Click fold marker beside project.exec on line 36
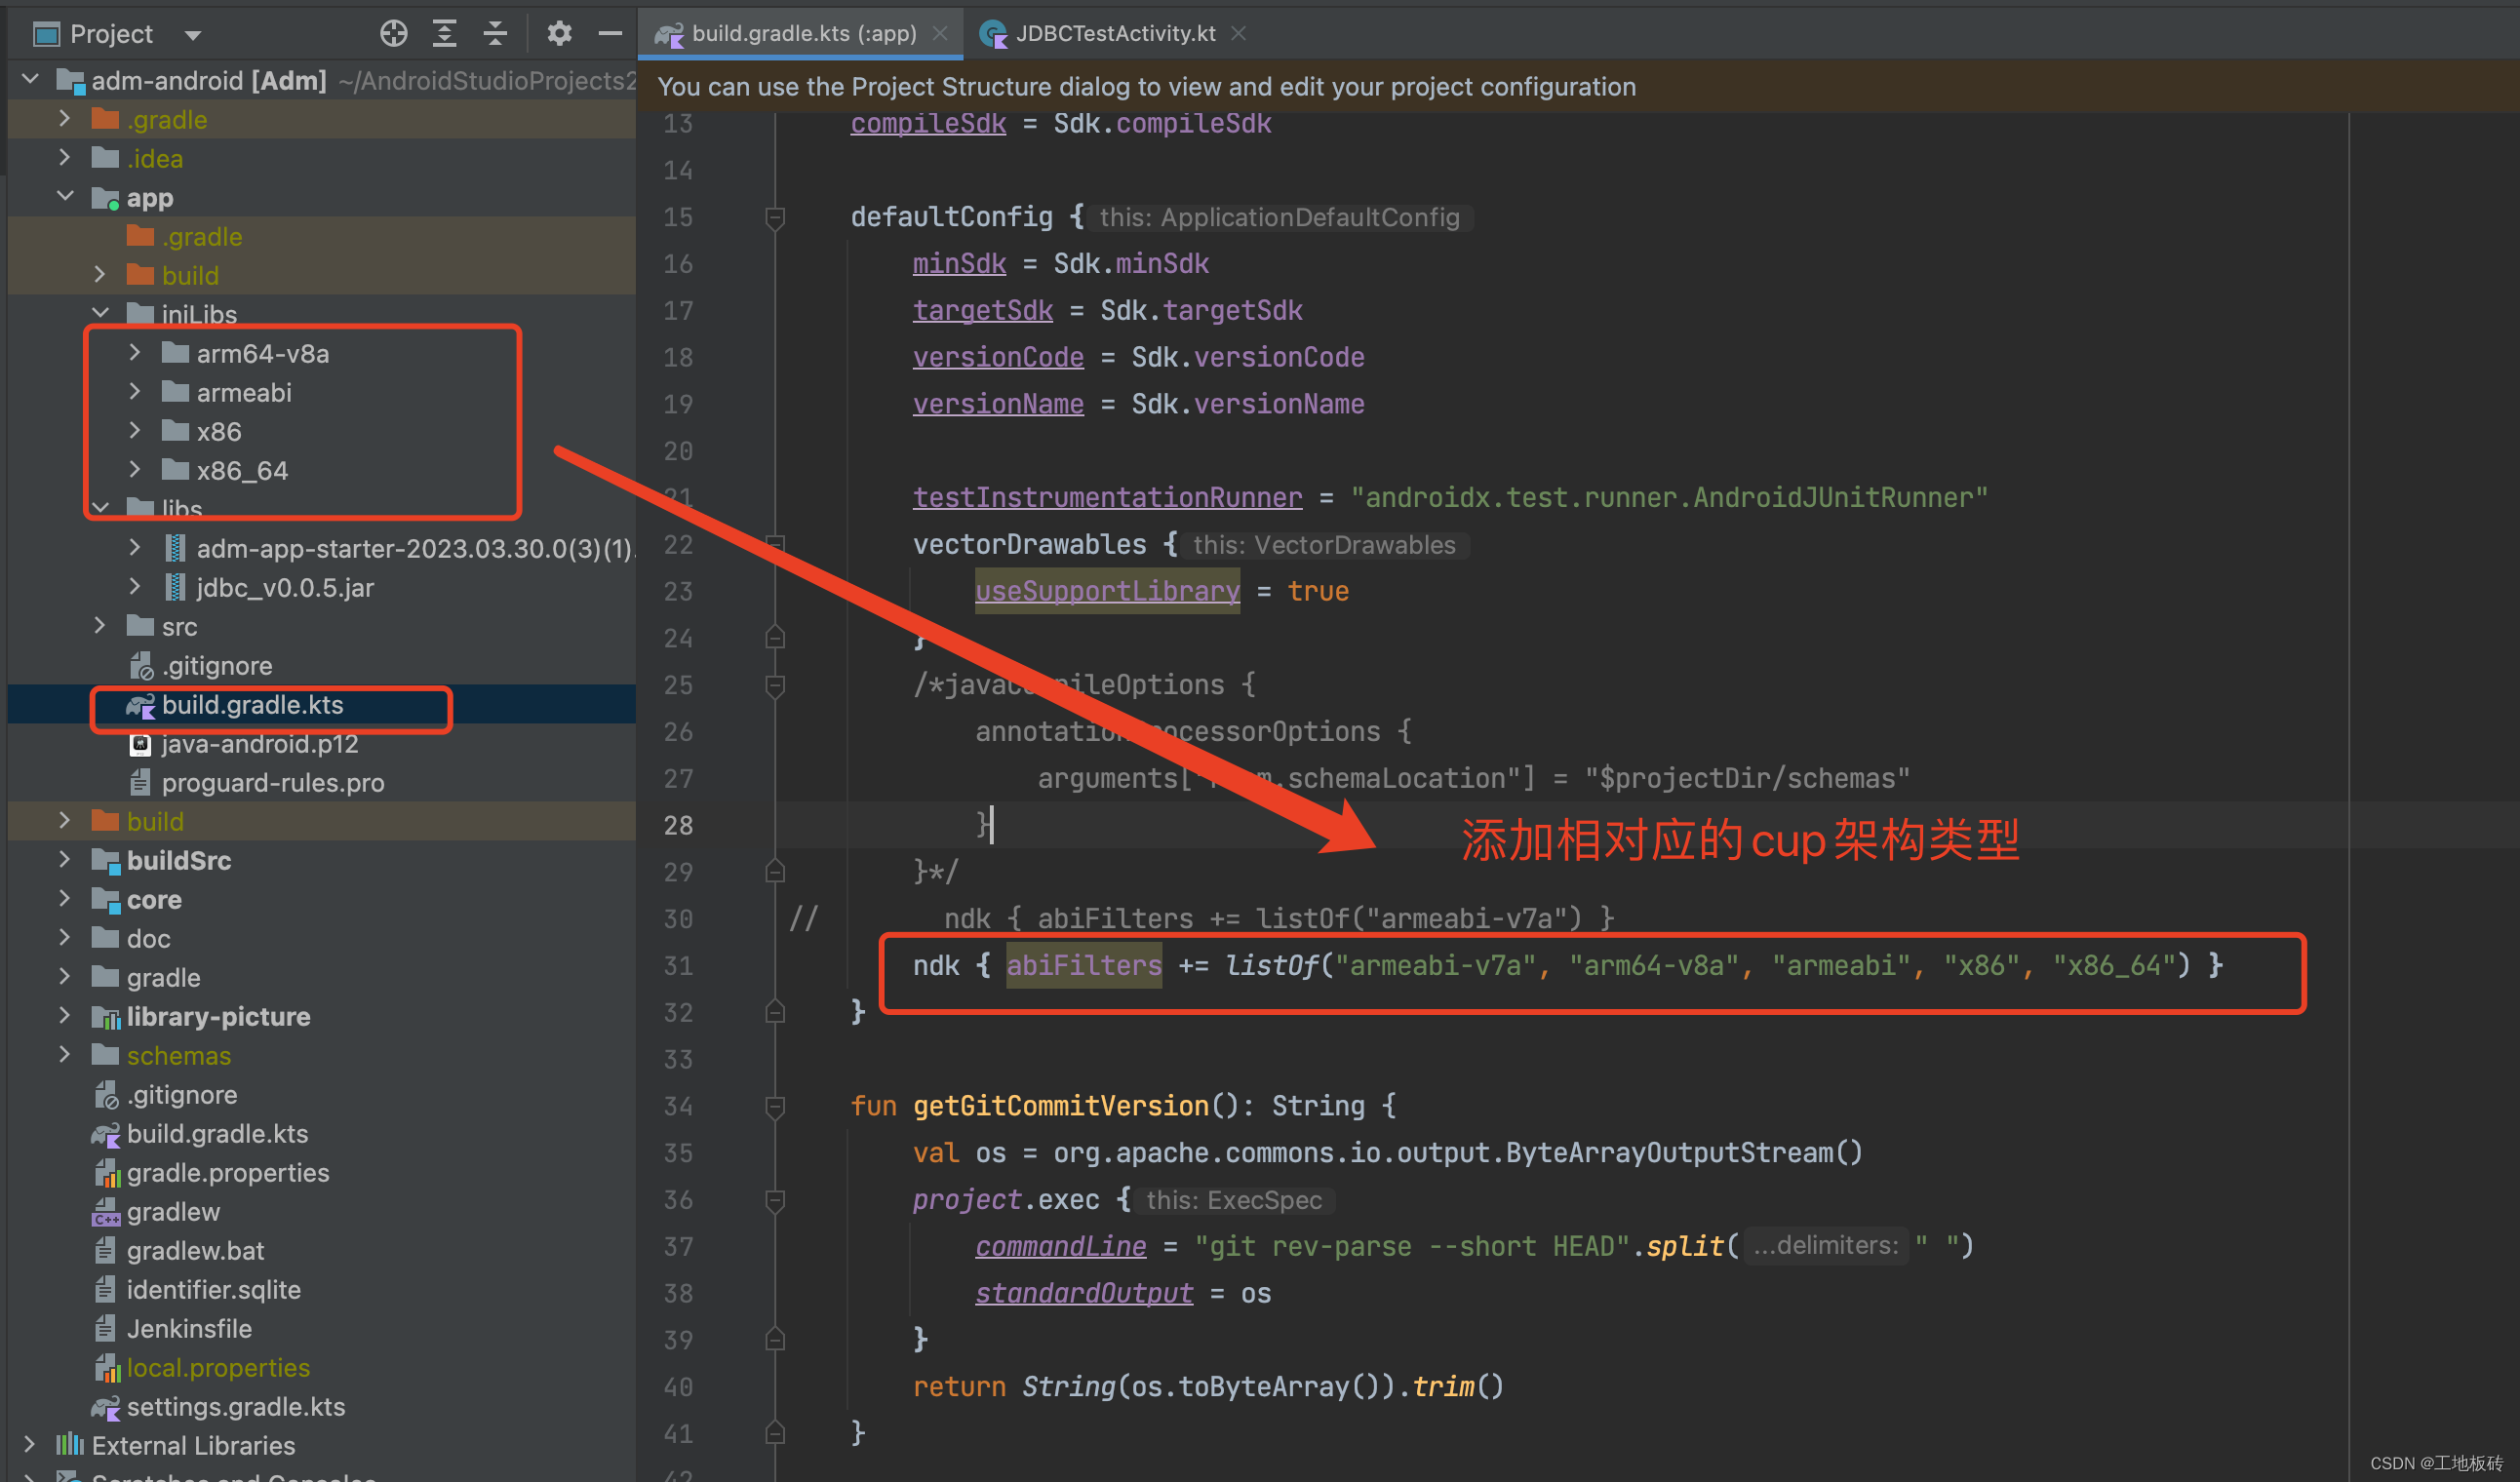This screenshot has width=2520, height=1482. (x=775, y=1199)
